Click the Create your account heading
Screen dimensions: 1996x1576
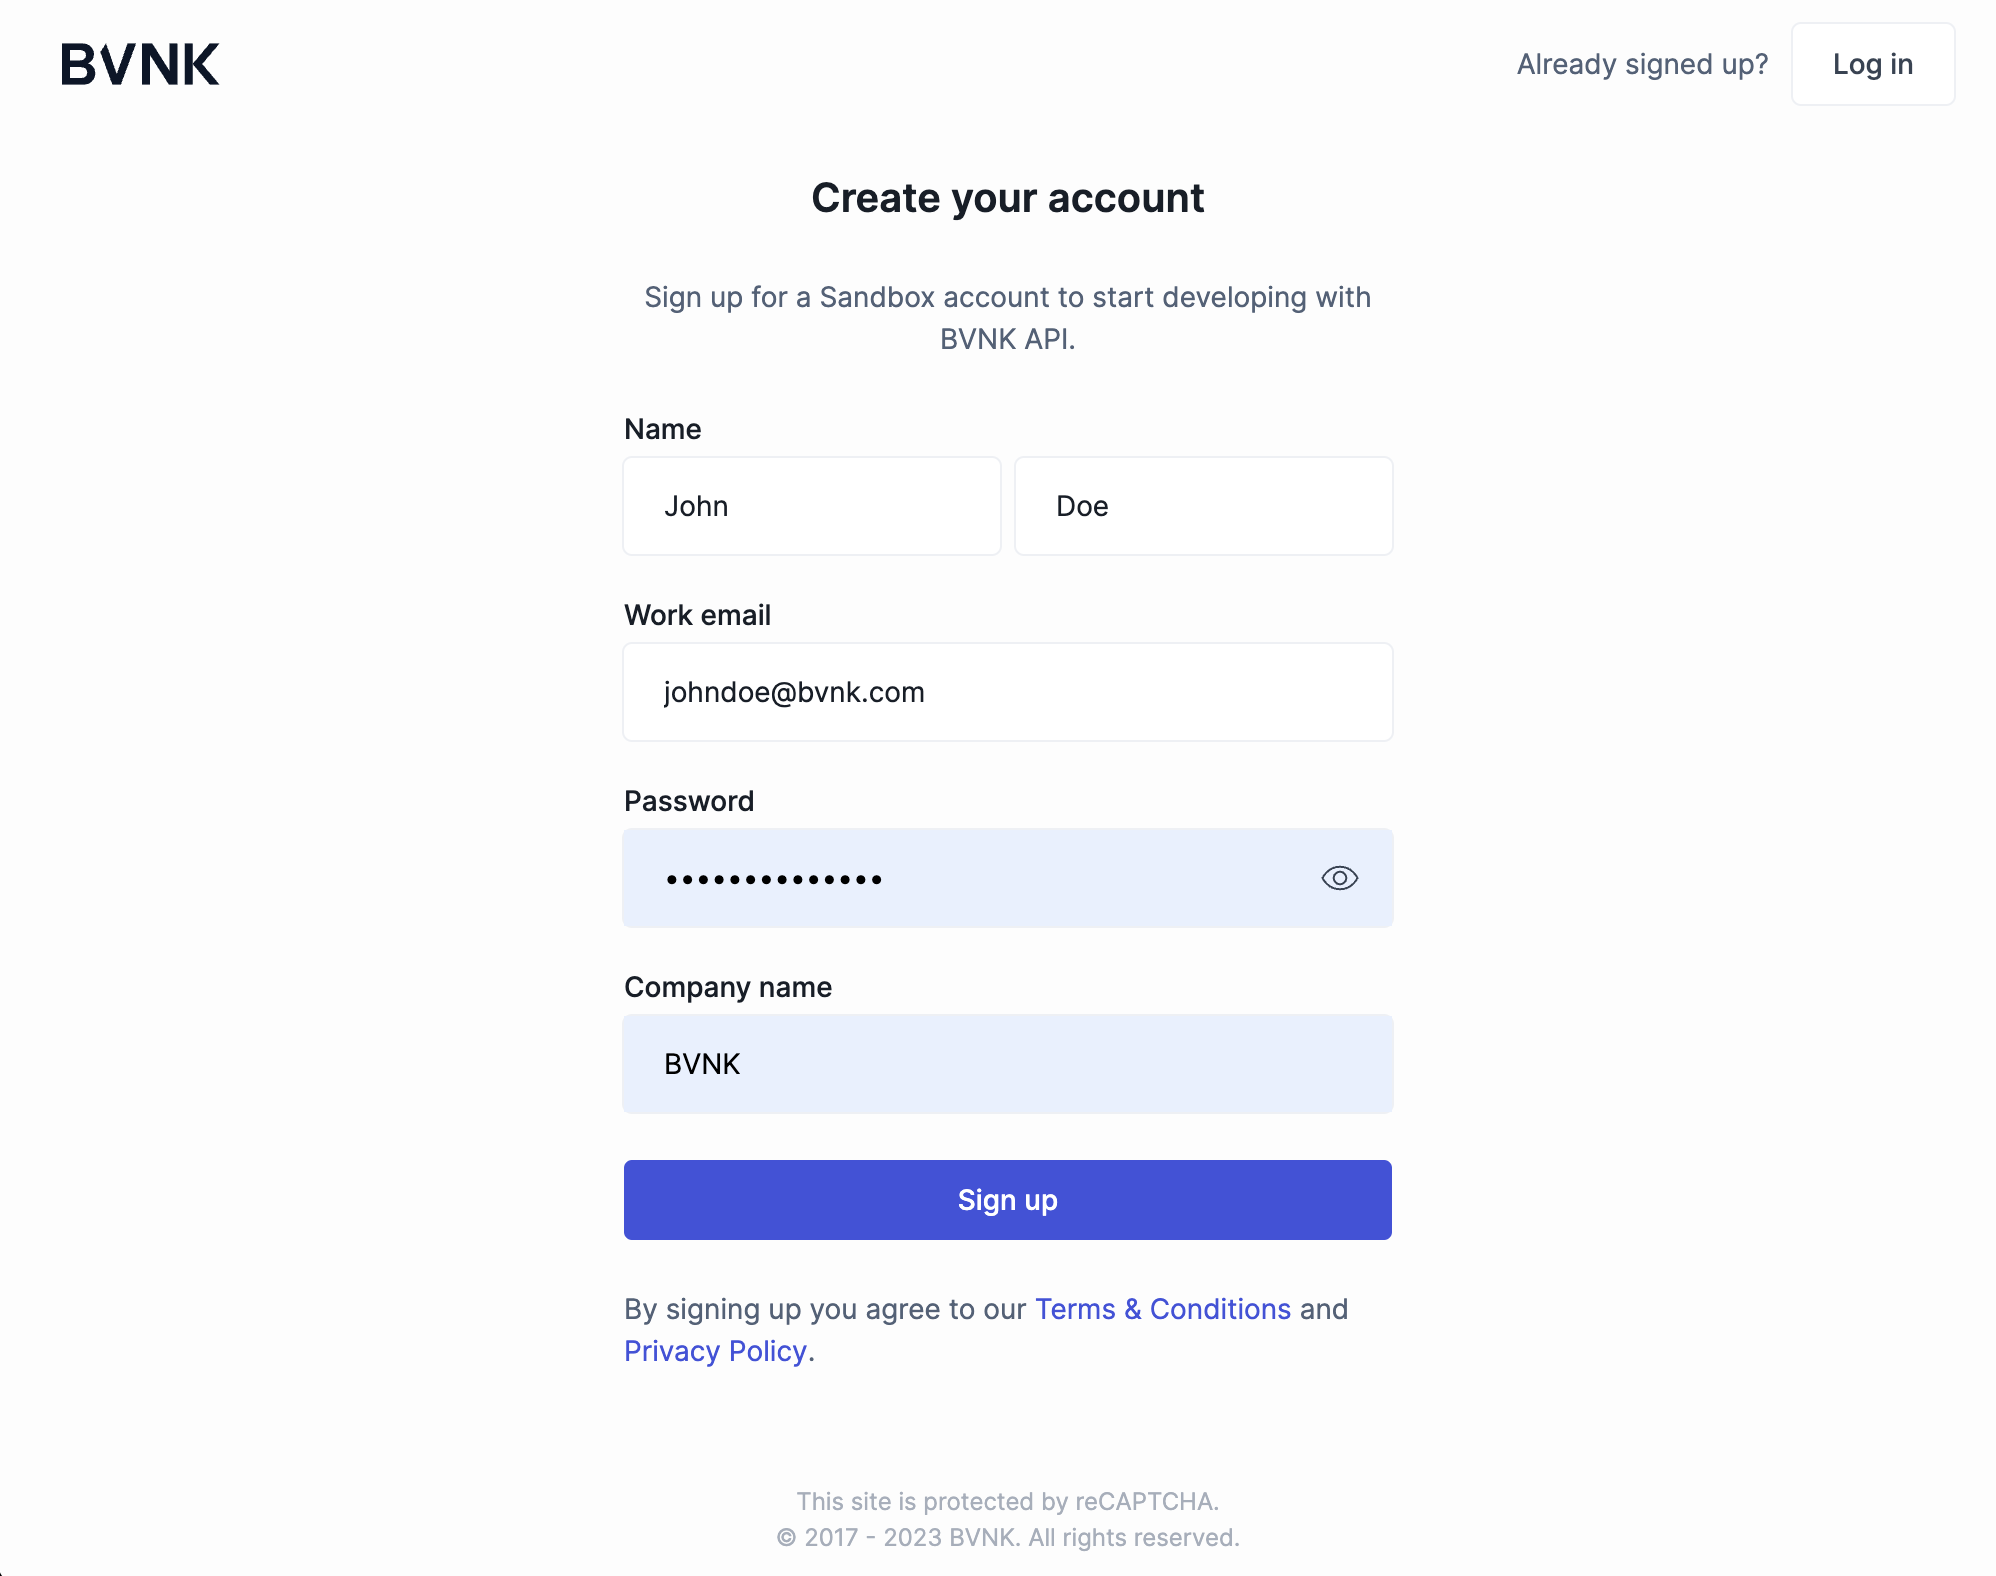1007,198
